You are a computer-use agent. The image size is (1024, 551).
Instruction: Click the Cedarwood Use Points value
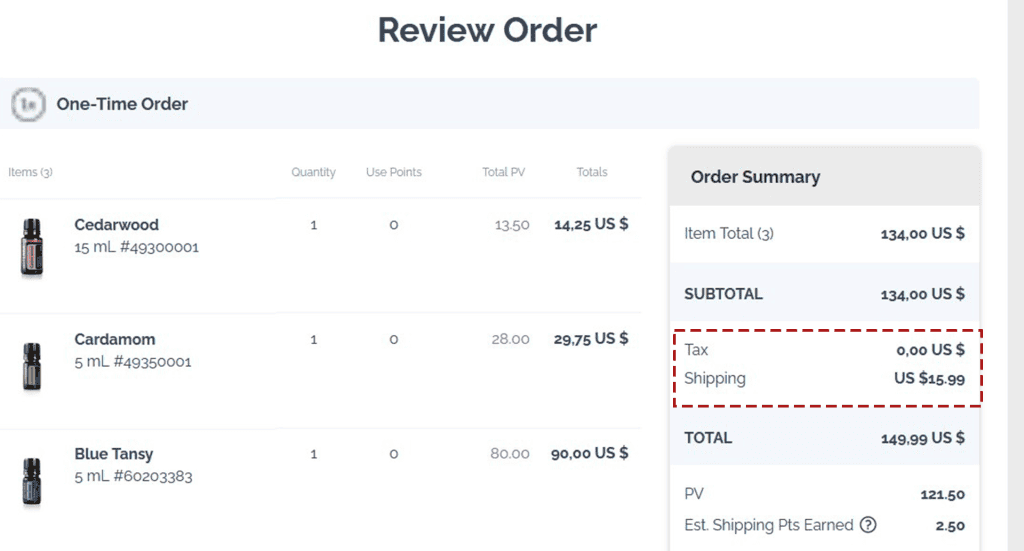click(x=393, y=225)
